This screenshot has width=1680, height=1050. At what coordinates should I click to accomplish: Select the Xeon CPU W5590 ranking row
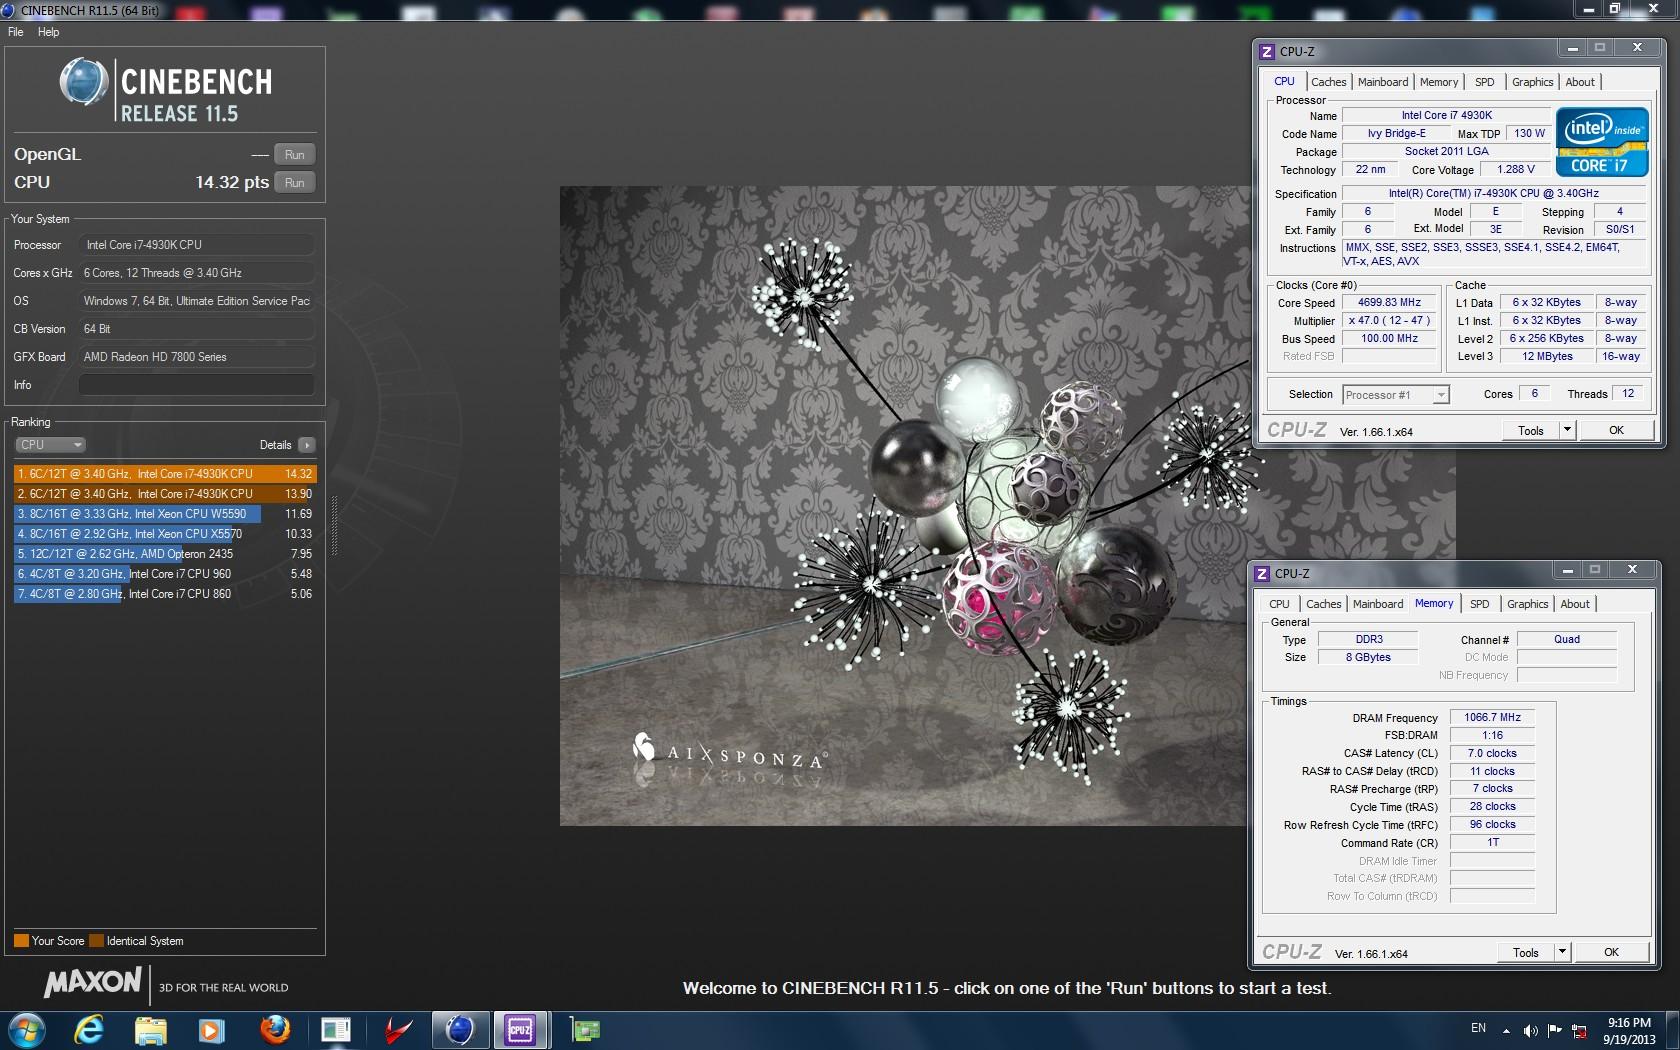165,514
